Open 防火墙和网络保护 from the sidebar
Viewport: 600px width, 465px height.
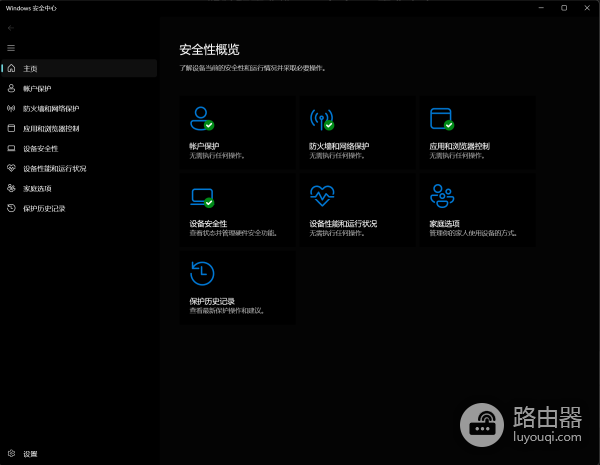point(79,108)
